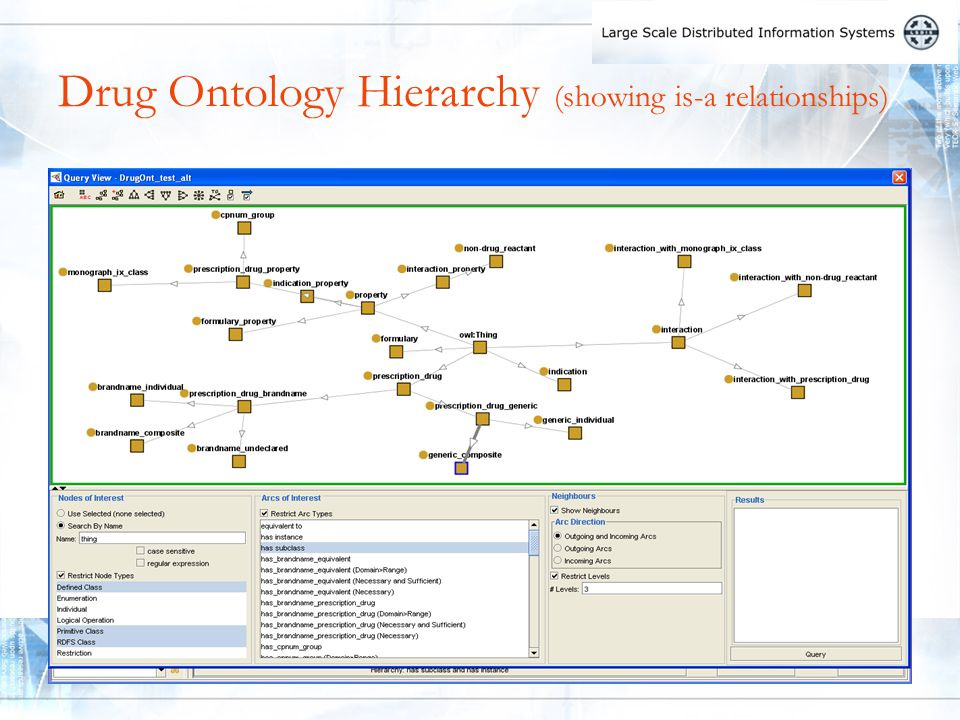
Task: Enable the regular expression checkbox
Action: [x=140, y=563]
